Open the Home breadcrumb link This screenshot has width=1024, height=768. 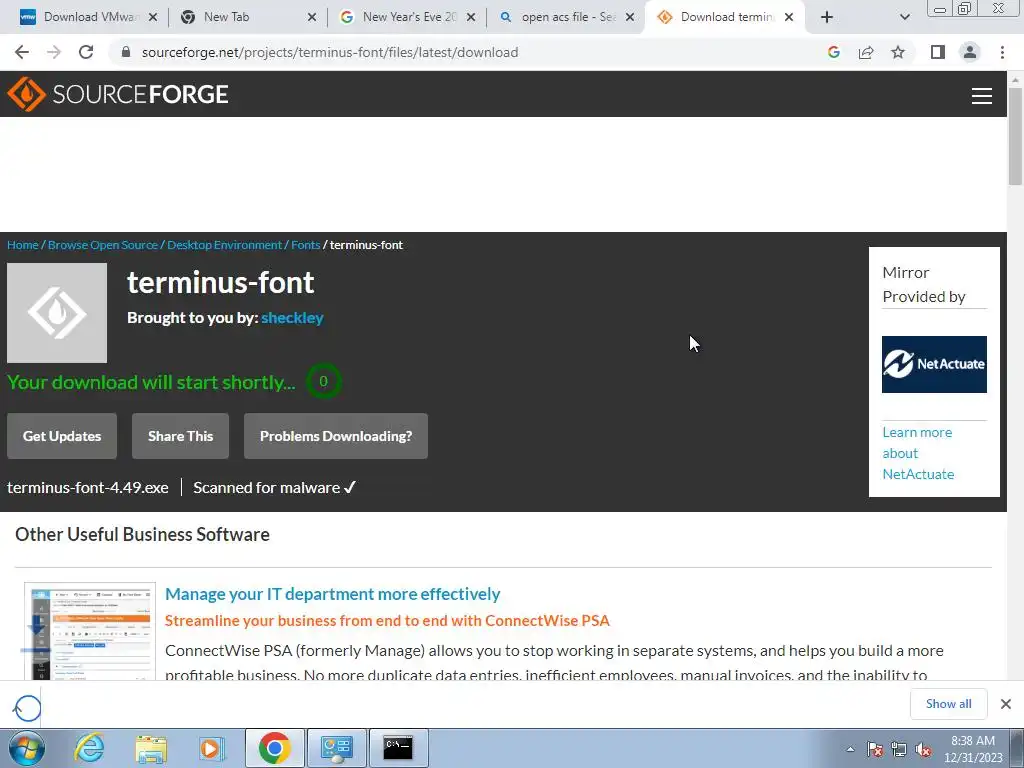click(x=23, y=245)
